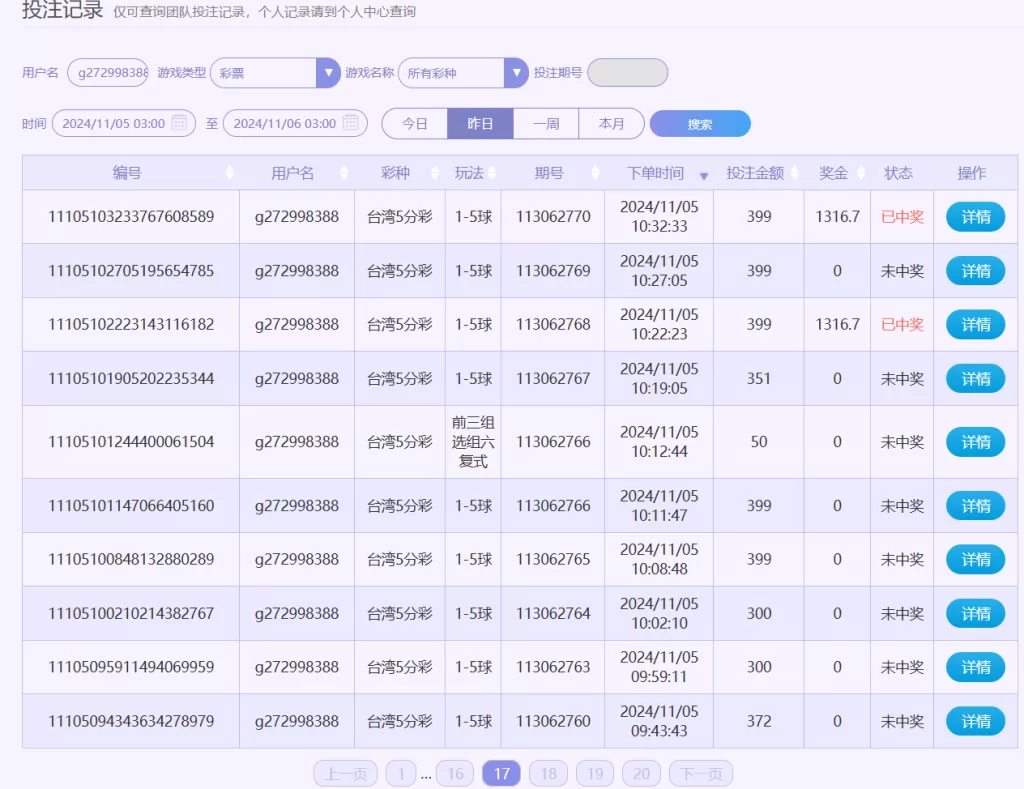Sort by 用户名 column arrows
This screenshot has height=789, width=1024.
344,173
